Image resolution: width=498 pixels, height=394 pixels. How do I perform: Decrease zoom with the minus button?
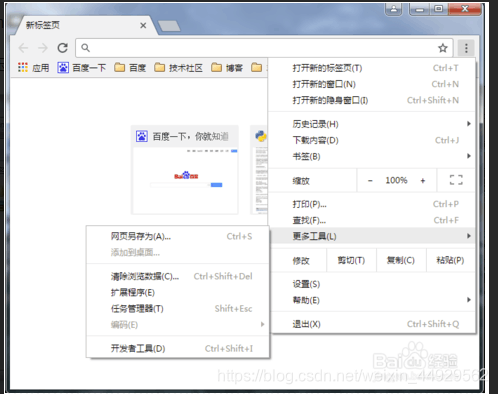[370, 181]
